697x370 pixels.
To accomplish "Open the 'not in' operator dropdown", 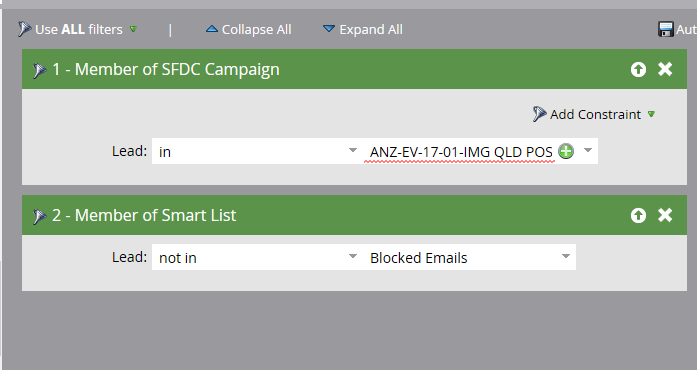I will 353,256.
